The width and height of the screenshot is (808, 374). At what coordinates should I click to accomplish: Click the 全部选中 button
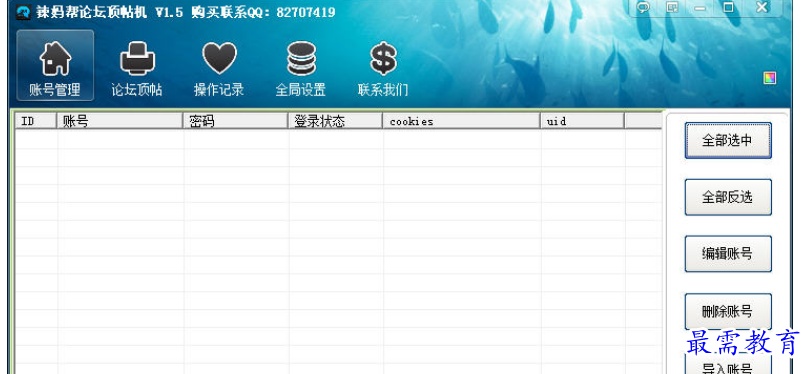point(728,140)
